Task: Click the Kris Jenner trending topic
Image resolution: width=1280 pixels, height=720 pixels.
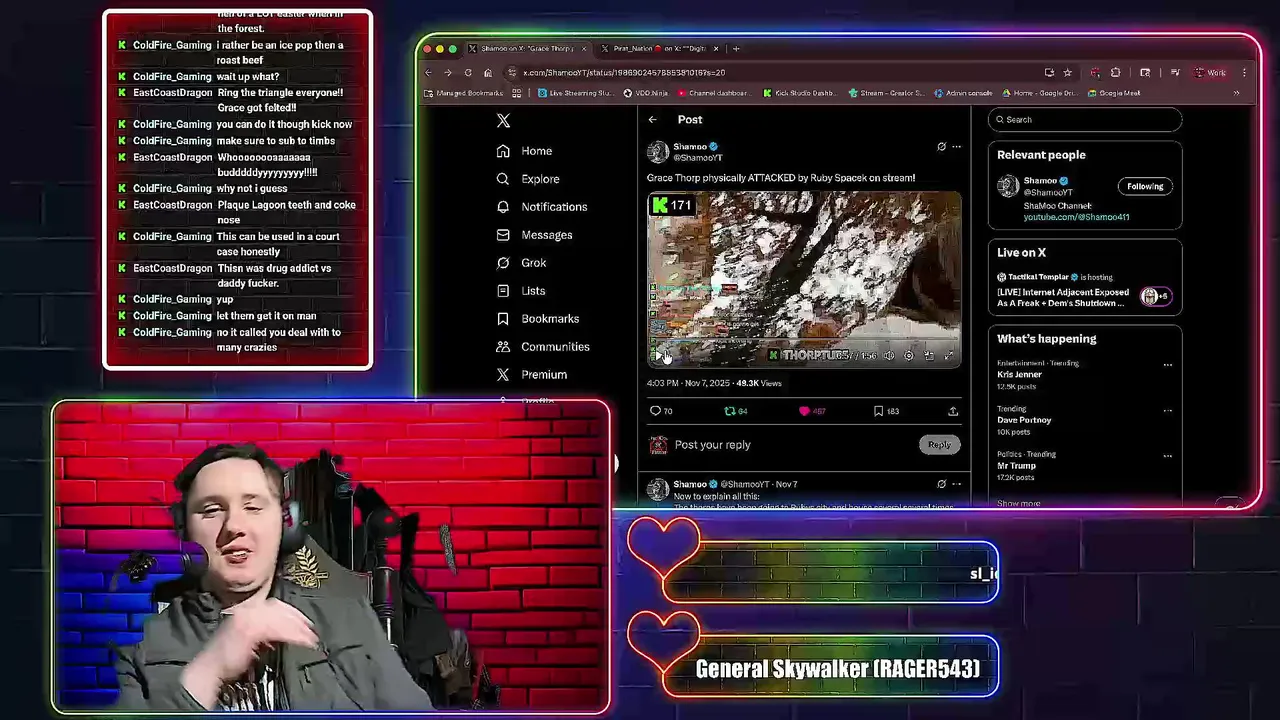Action: point(1018,375)
